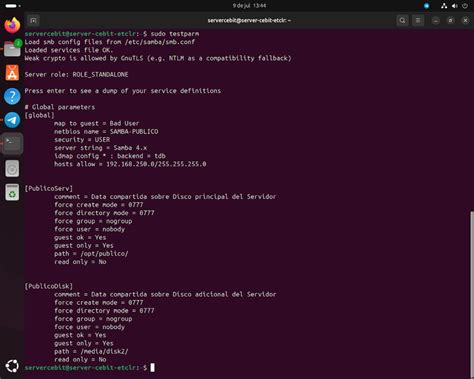Viewport: 474px width, 379px height.
Task: Open the disk drive dock icon
Action: point(12,168)
